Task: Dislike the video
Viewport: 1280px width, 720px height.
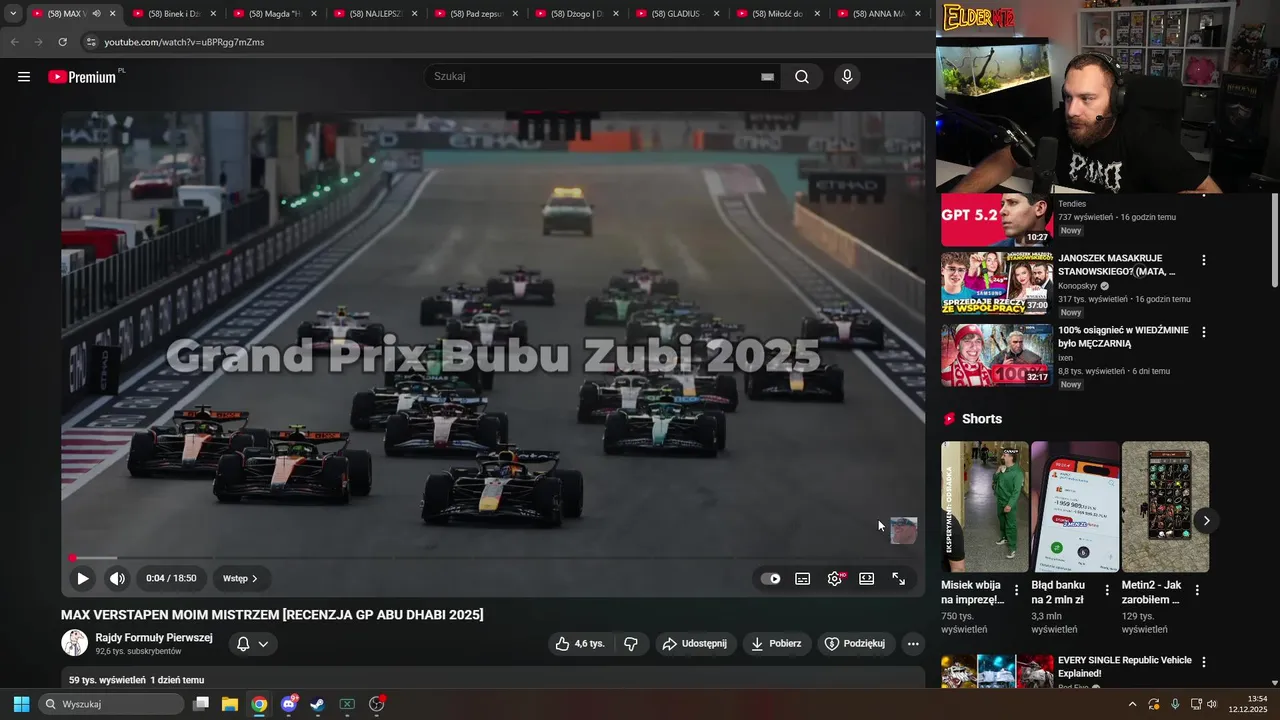Action: point(631,643)
